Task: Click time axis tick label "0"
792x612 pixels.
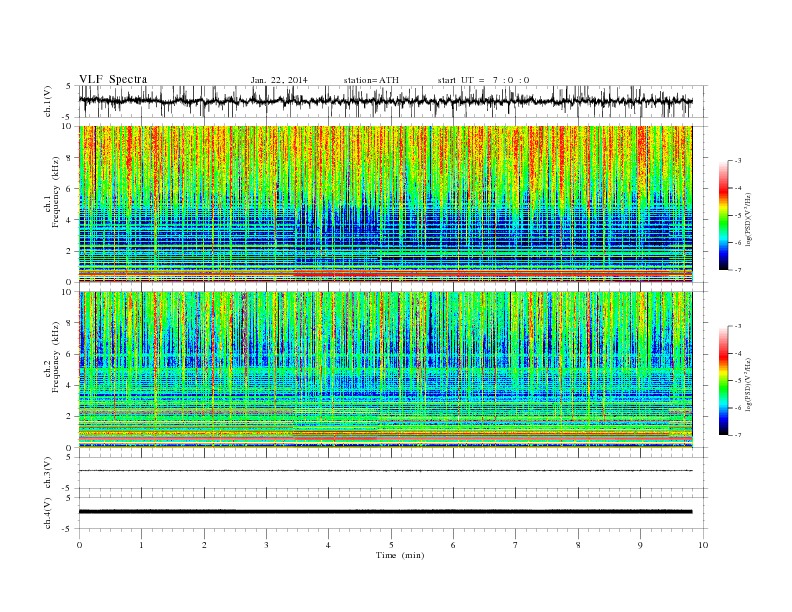Action: (x=79, y=545)
